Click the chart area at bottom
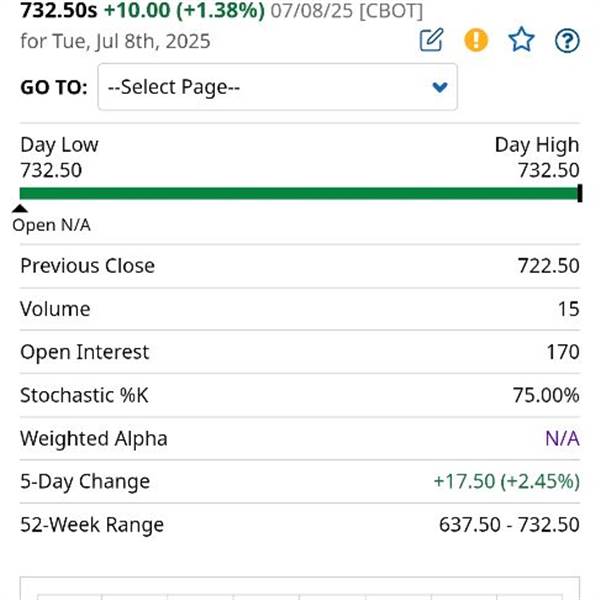The height and width of the screenshot is (600, 600). pos(300,589)
